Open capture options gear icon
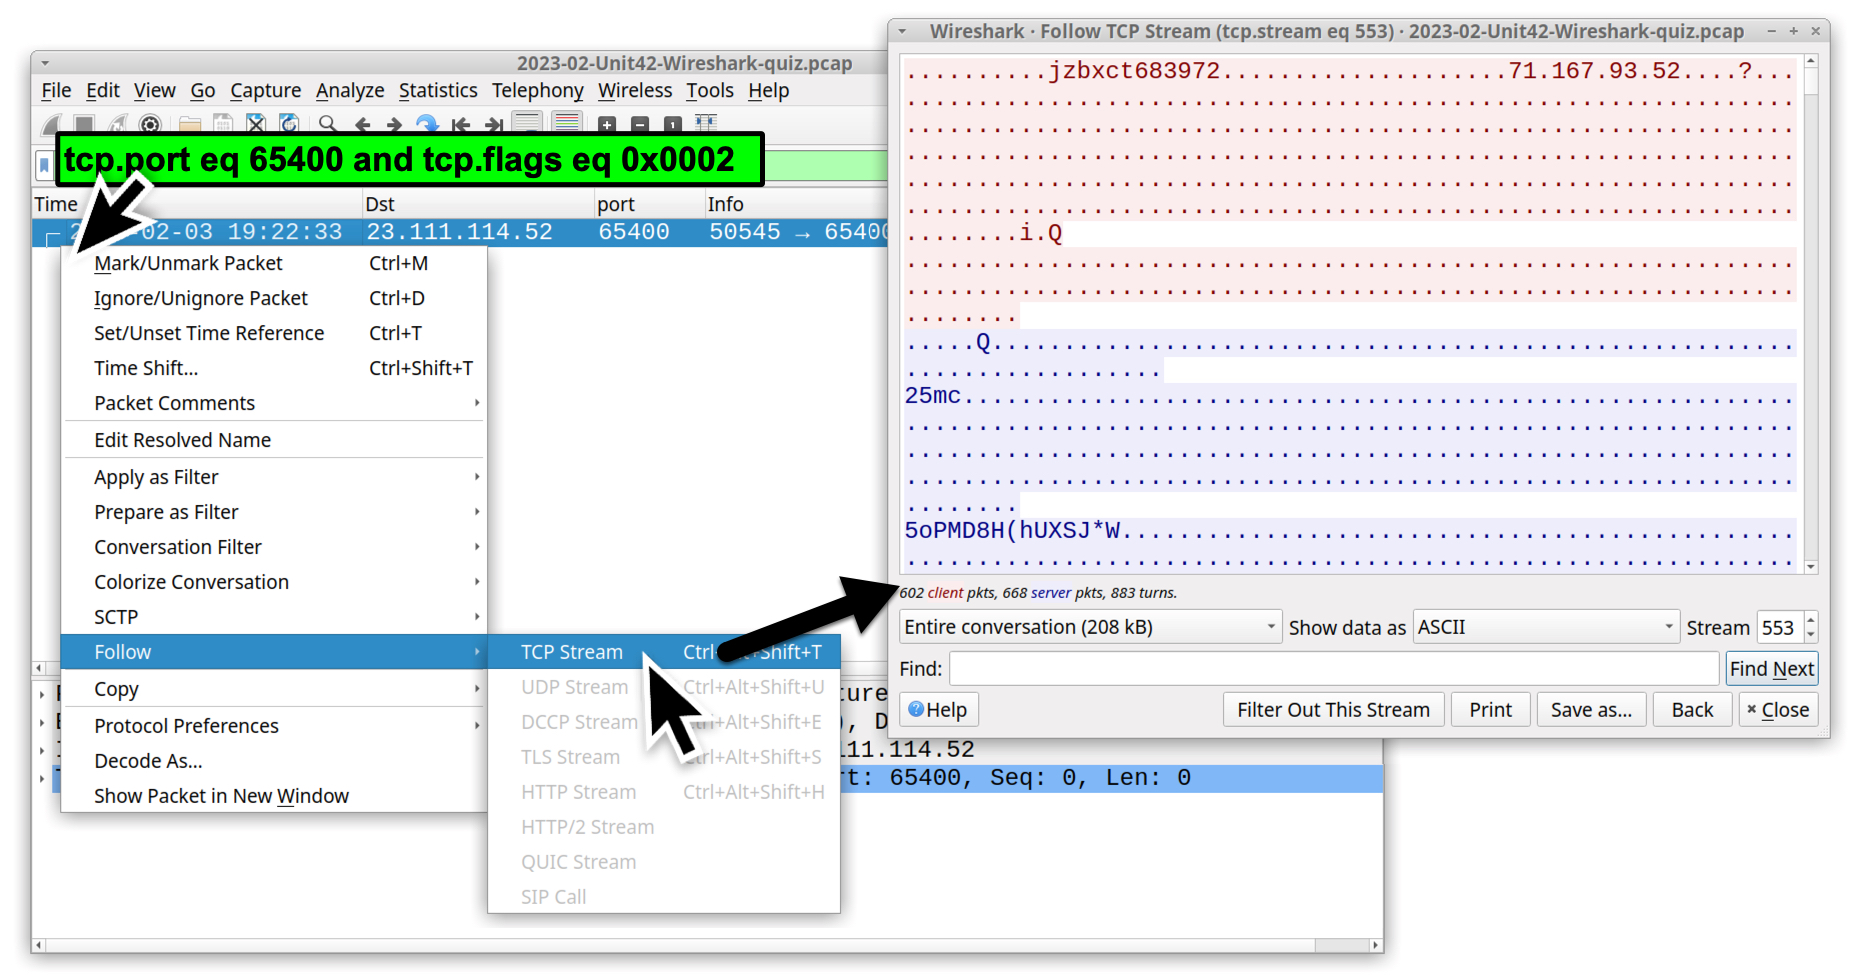Screen dimensions: 1850x977 click(x=150, y=124)
